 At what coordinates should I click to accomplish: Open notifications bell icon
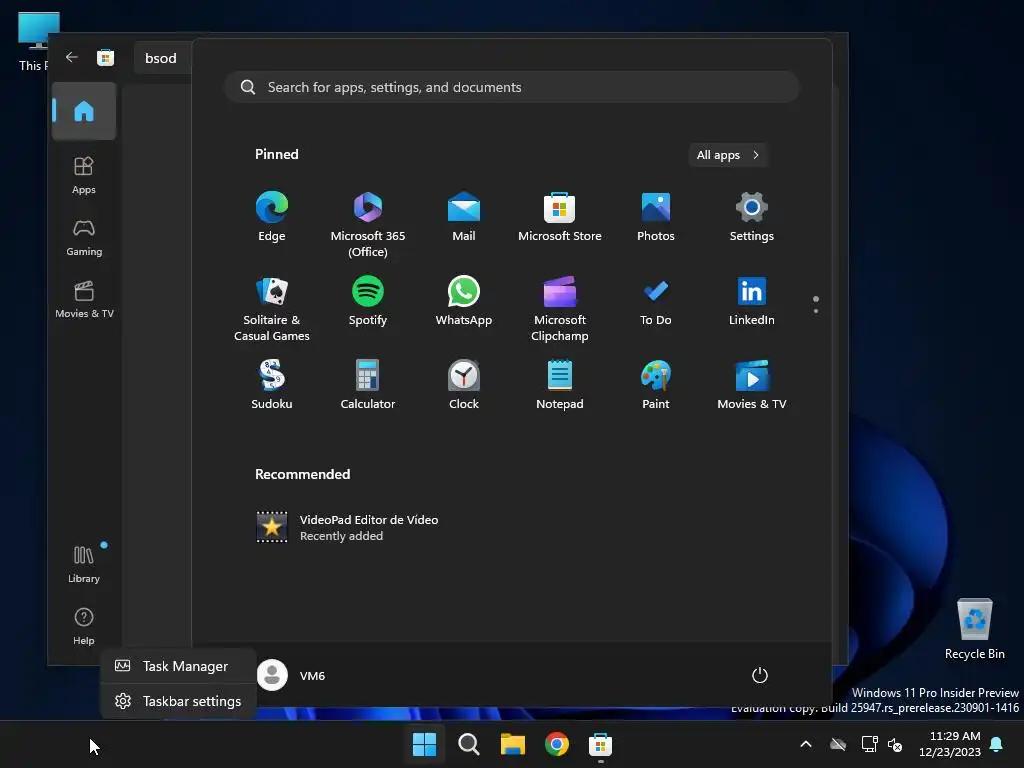tap(997, 744)
